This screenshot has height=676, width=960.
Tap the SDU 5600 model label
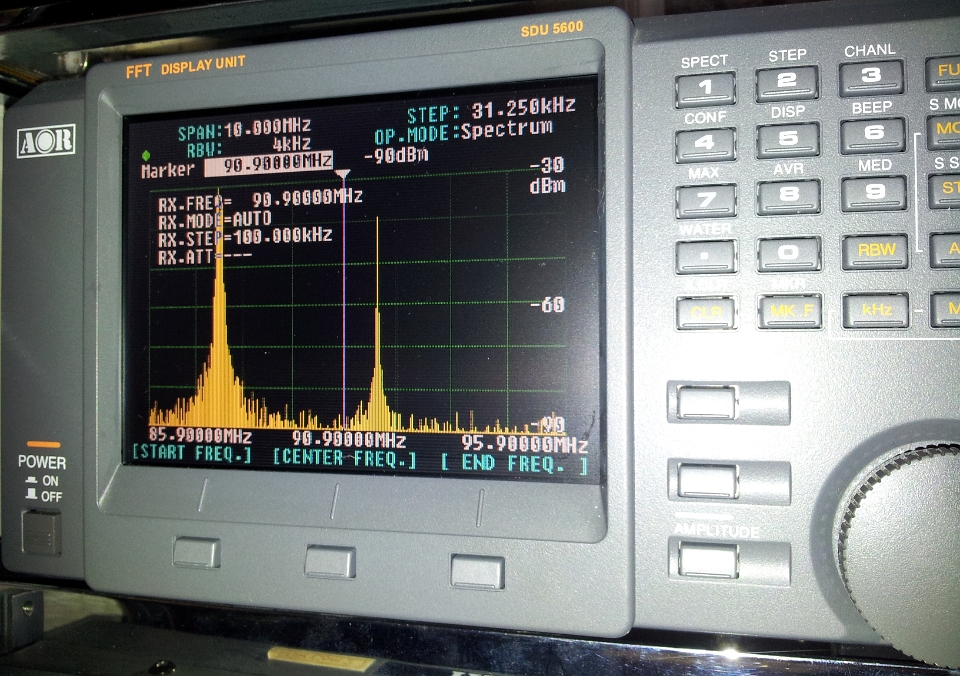[552, 28]
